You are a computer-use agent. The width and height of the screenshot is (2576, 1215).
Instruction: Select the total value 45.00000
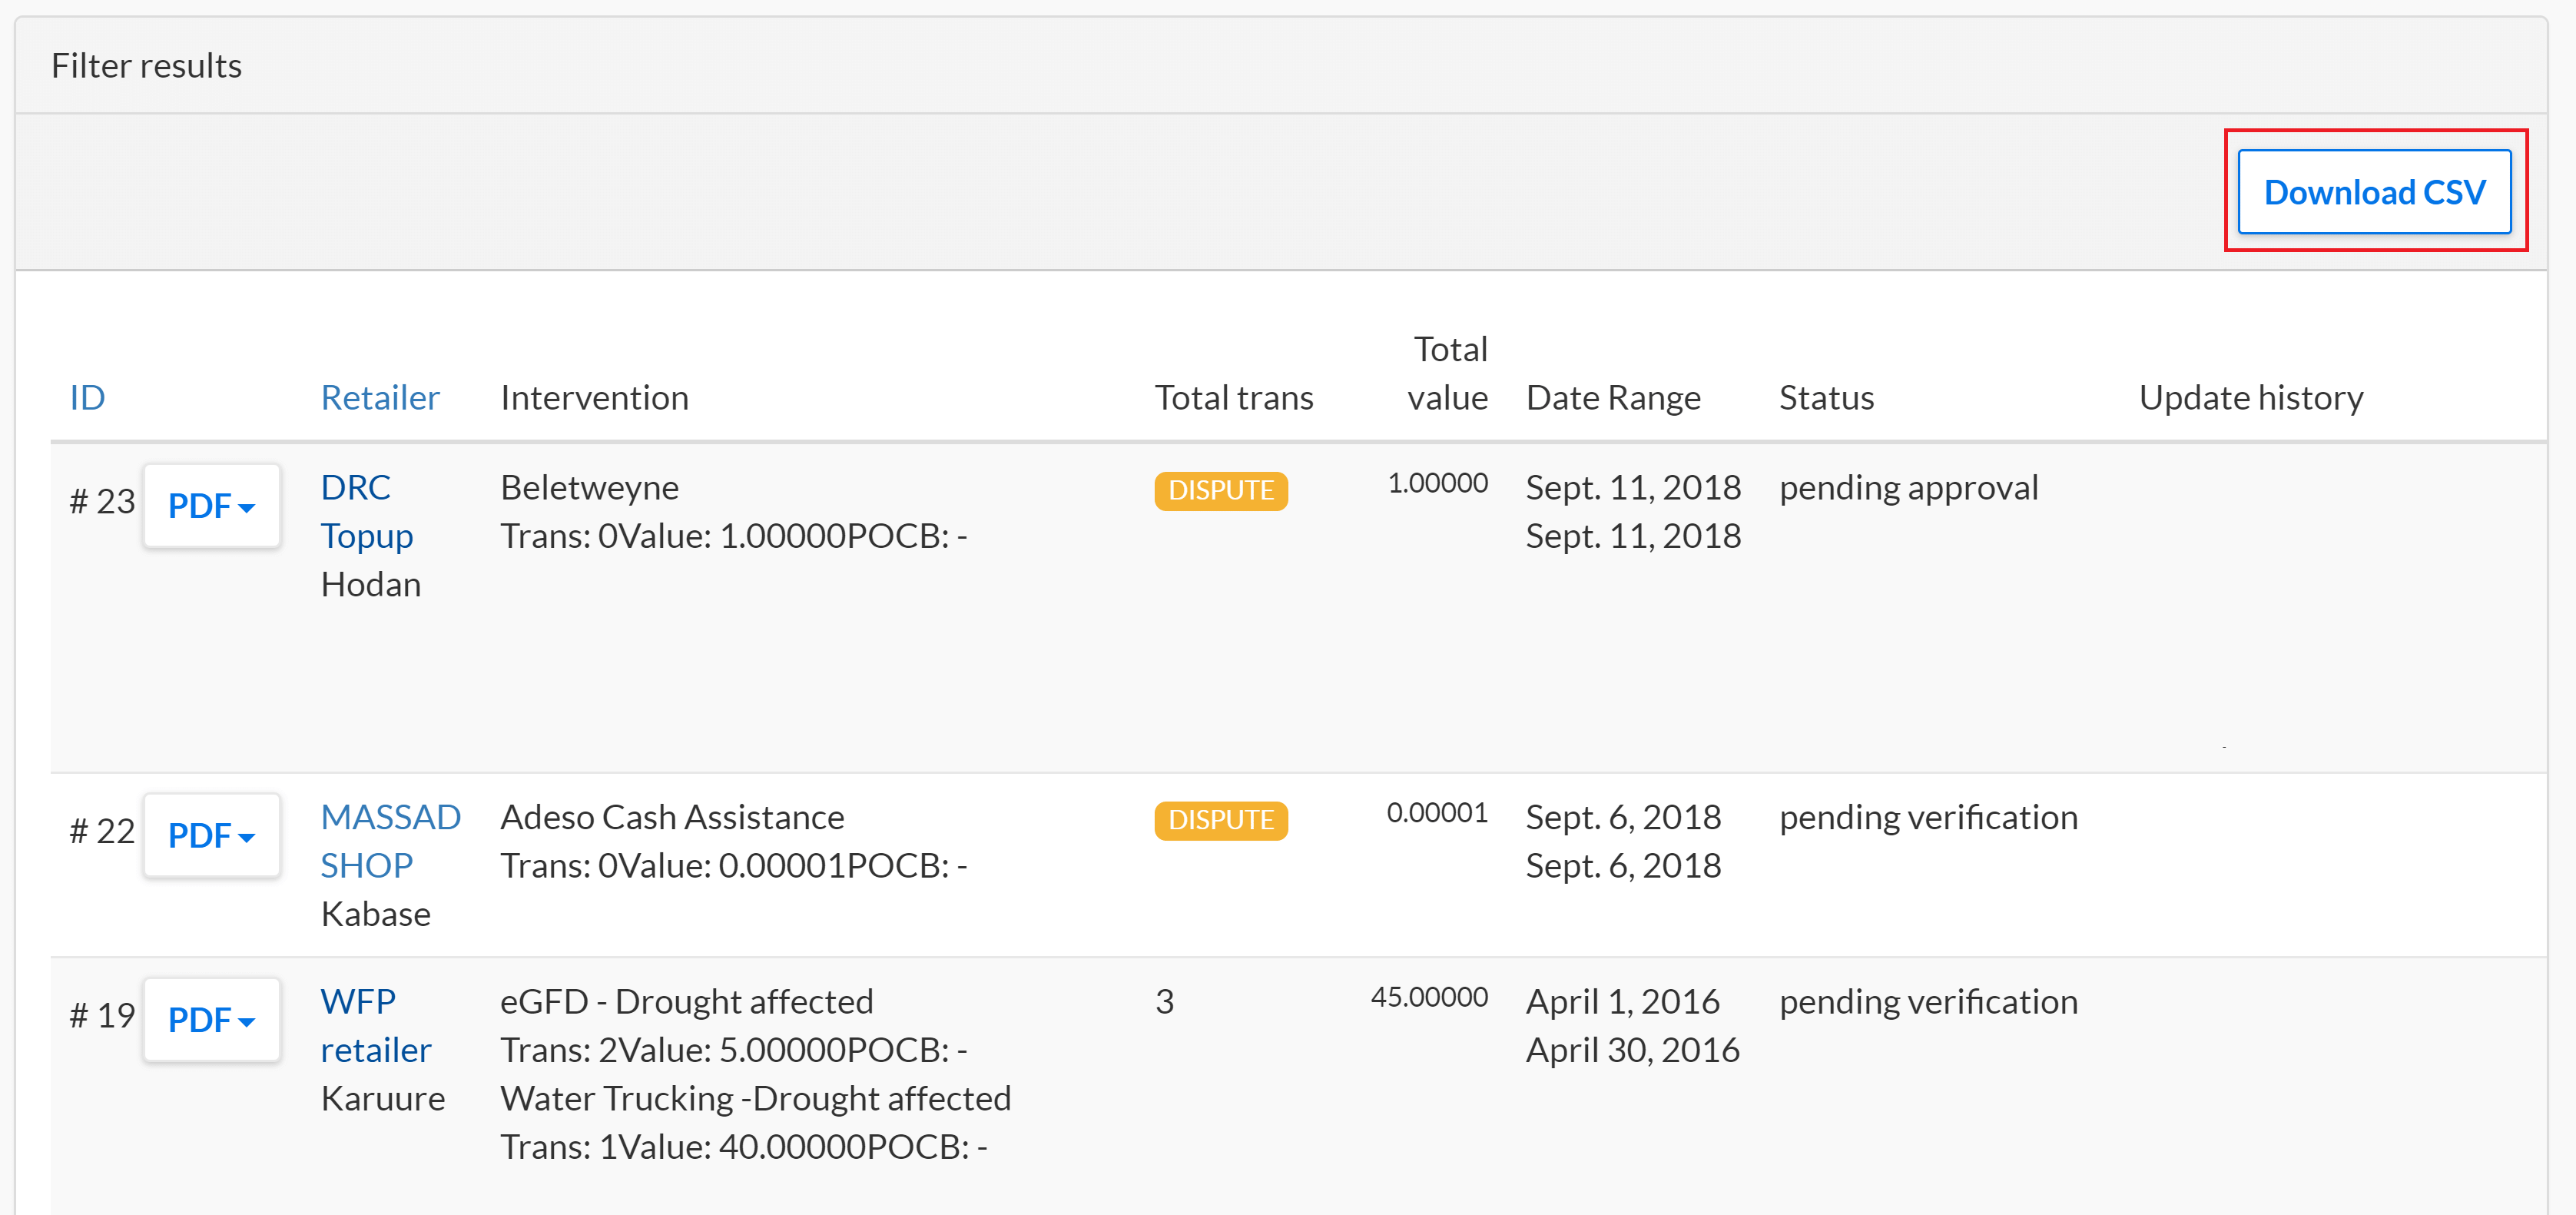tap(1429, 997)
